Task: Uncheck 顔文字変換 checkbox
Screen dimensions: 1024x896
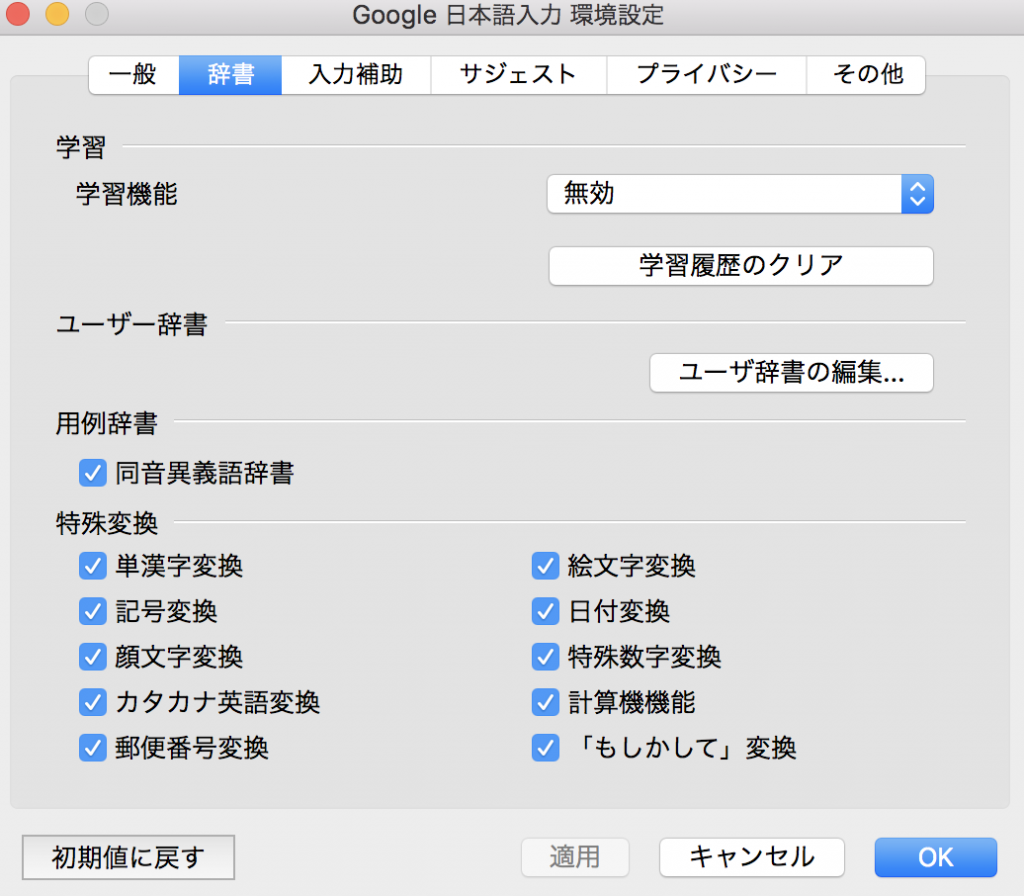Action: point(93,657)
